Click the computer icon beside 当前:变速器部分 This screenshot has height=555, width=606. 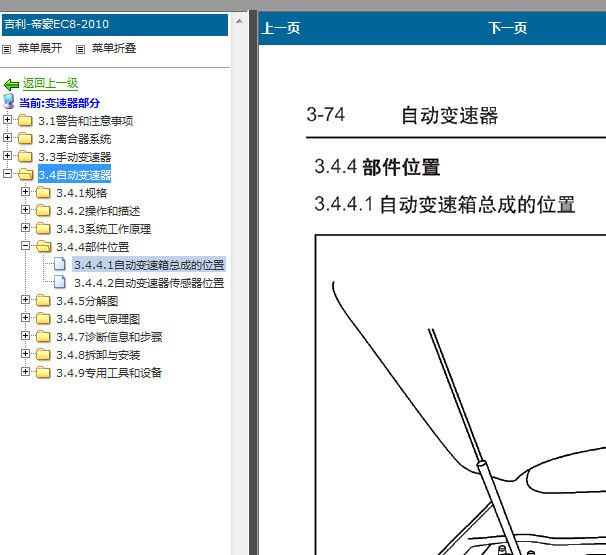pyautogui.click(x=9, y=101)
